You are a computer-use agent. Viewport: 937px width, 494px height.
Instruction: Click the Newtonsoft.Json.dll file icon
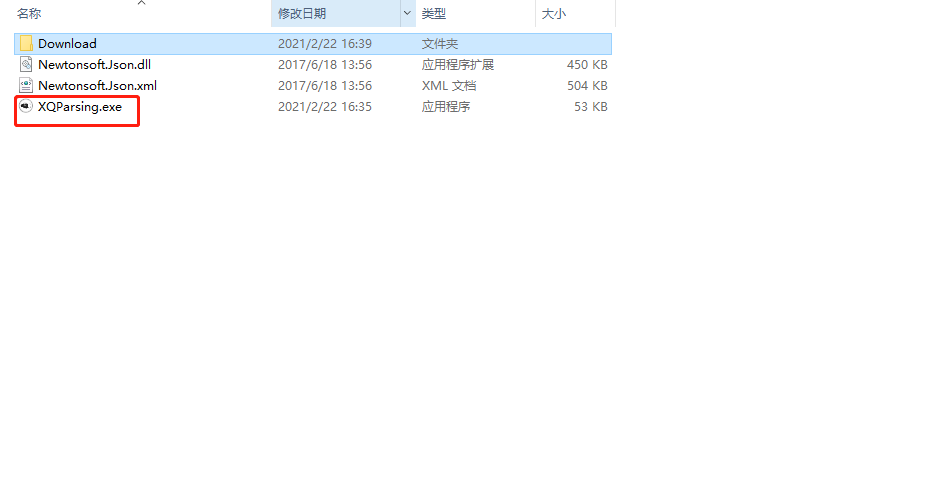(x=26, y=65)
